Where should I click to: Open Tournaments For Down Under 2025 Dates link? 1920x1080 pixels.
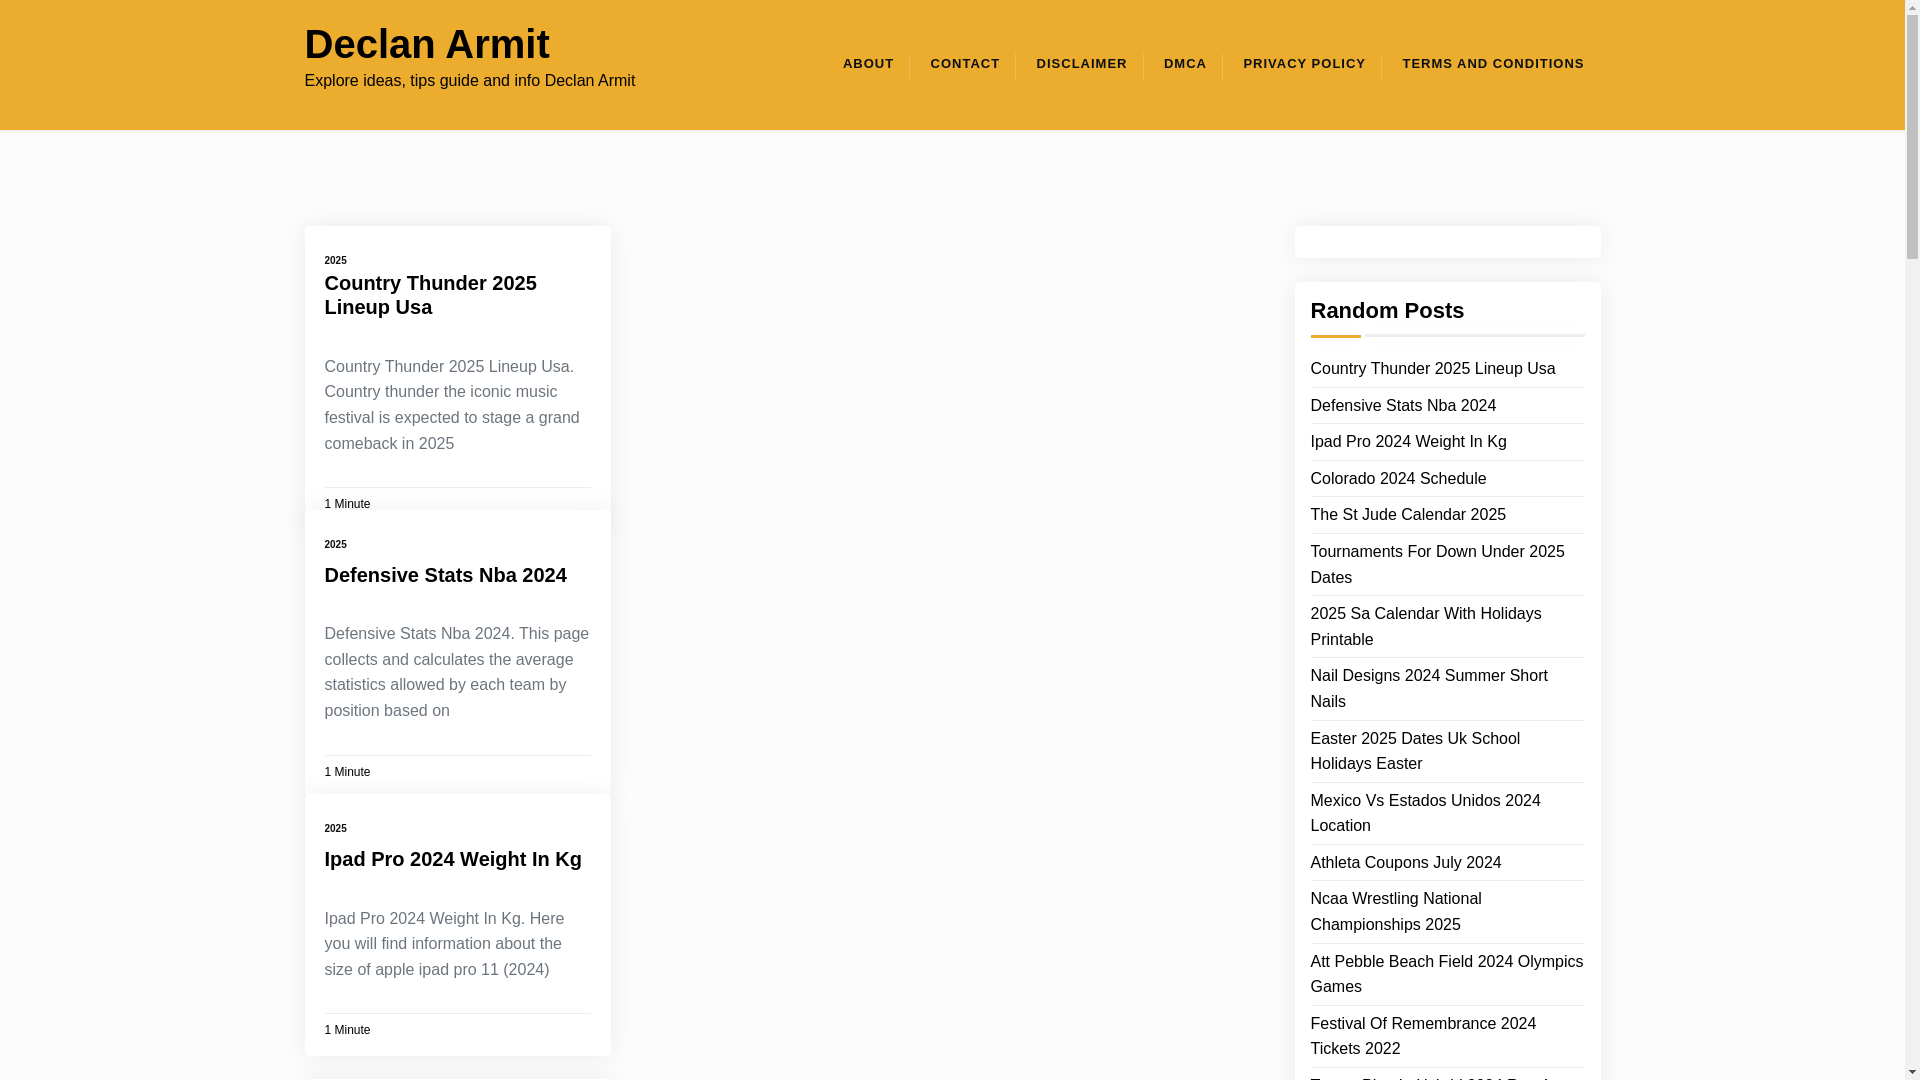click(1437, 564)
